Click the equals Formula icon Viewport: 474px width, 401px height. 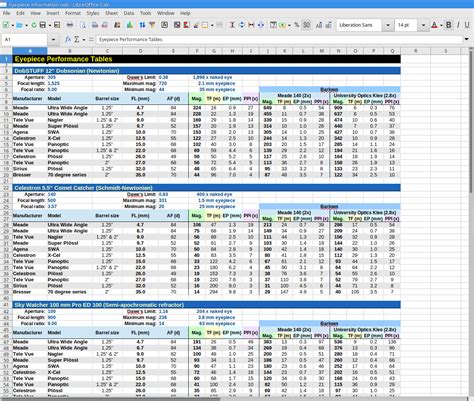point(91,39)
